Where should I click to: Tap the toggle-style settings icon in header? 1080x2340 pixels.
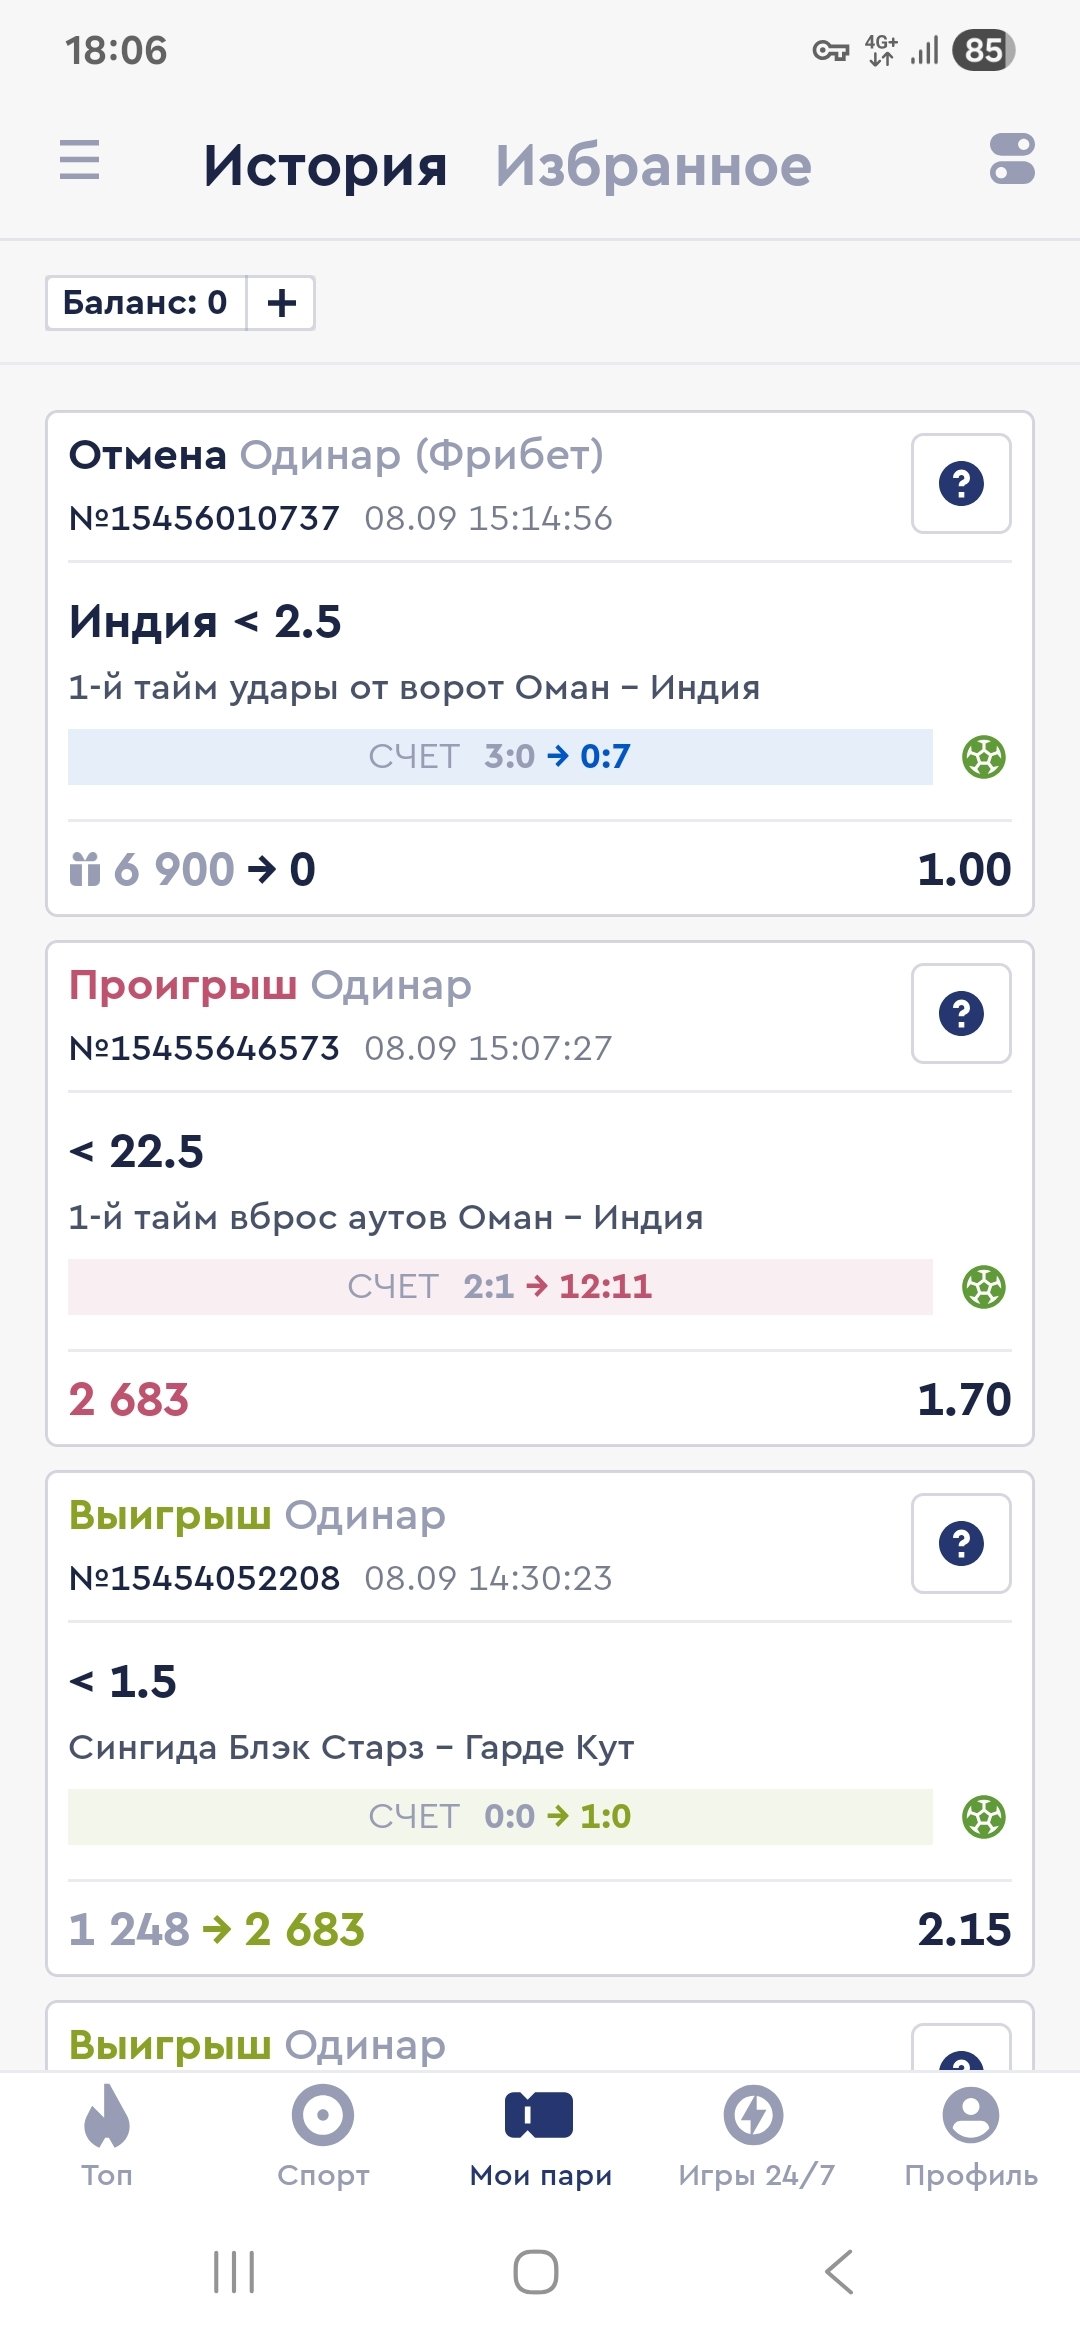tap(1011, 160)
